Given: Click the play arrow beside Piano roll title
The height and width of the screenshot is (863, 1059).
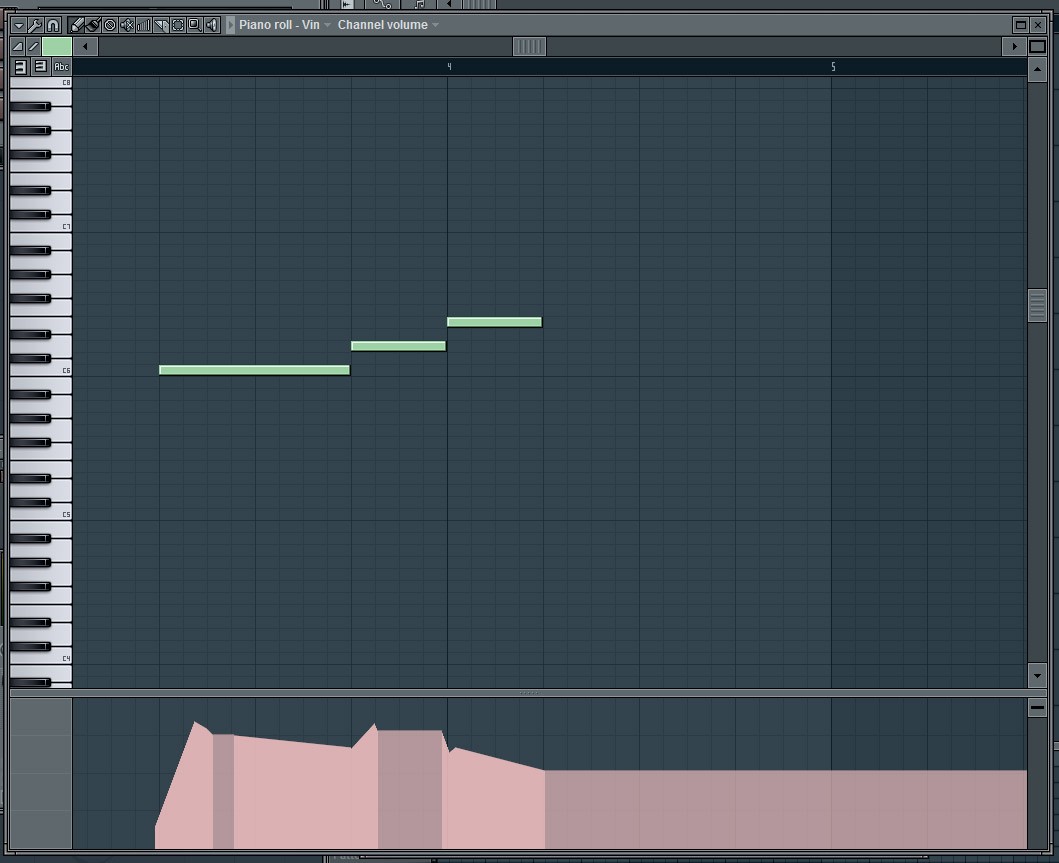Looking at the screenshot, I should 230,25.
